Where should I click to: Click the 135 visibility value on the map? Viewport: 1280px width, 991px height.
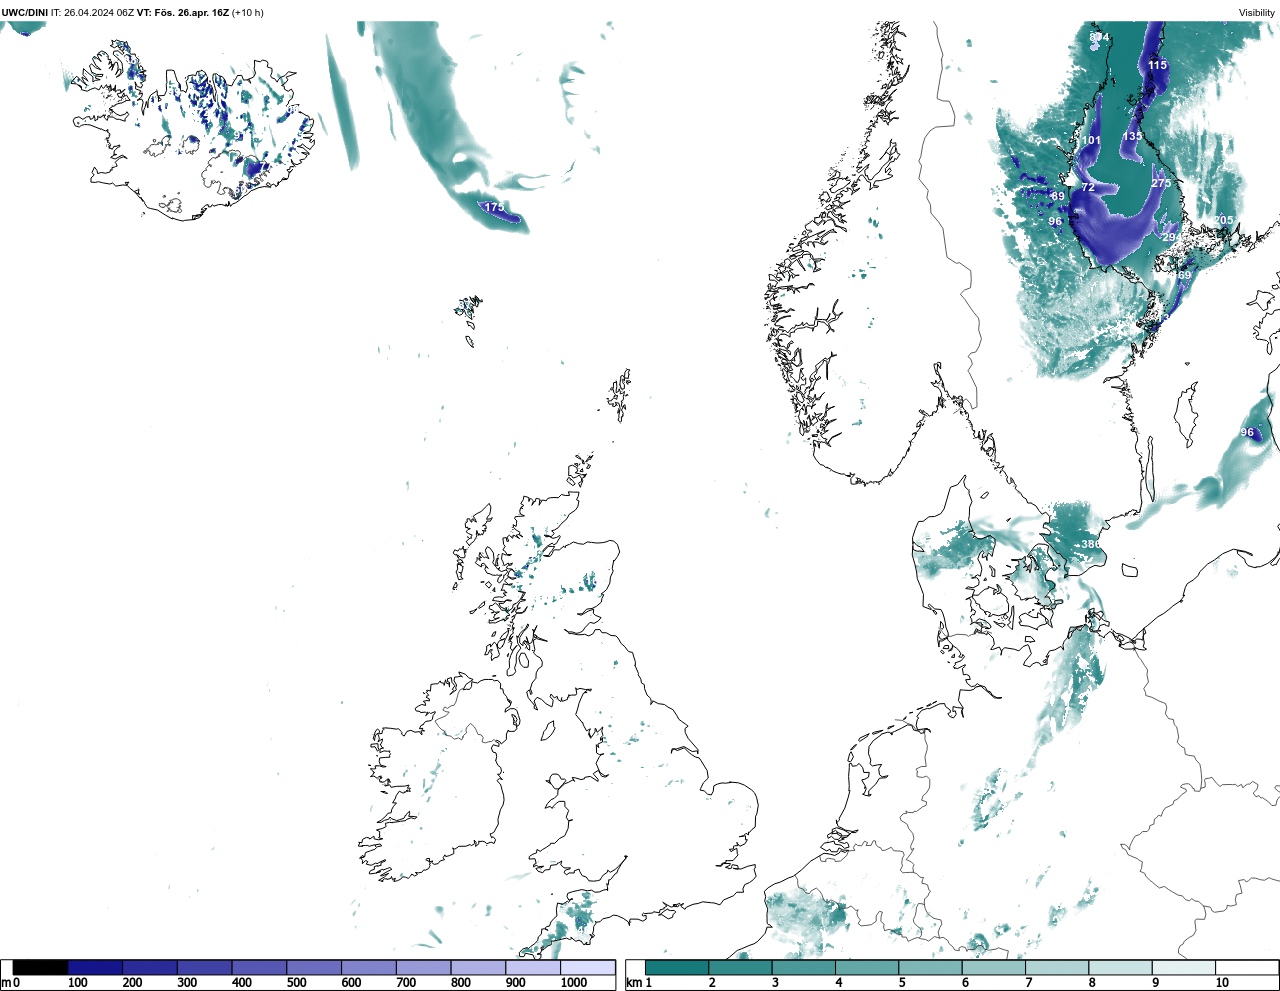[x=1132, y=137]
